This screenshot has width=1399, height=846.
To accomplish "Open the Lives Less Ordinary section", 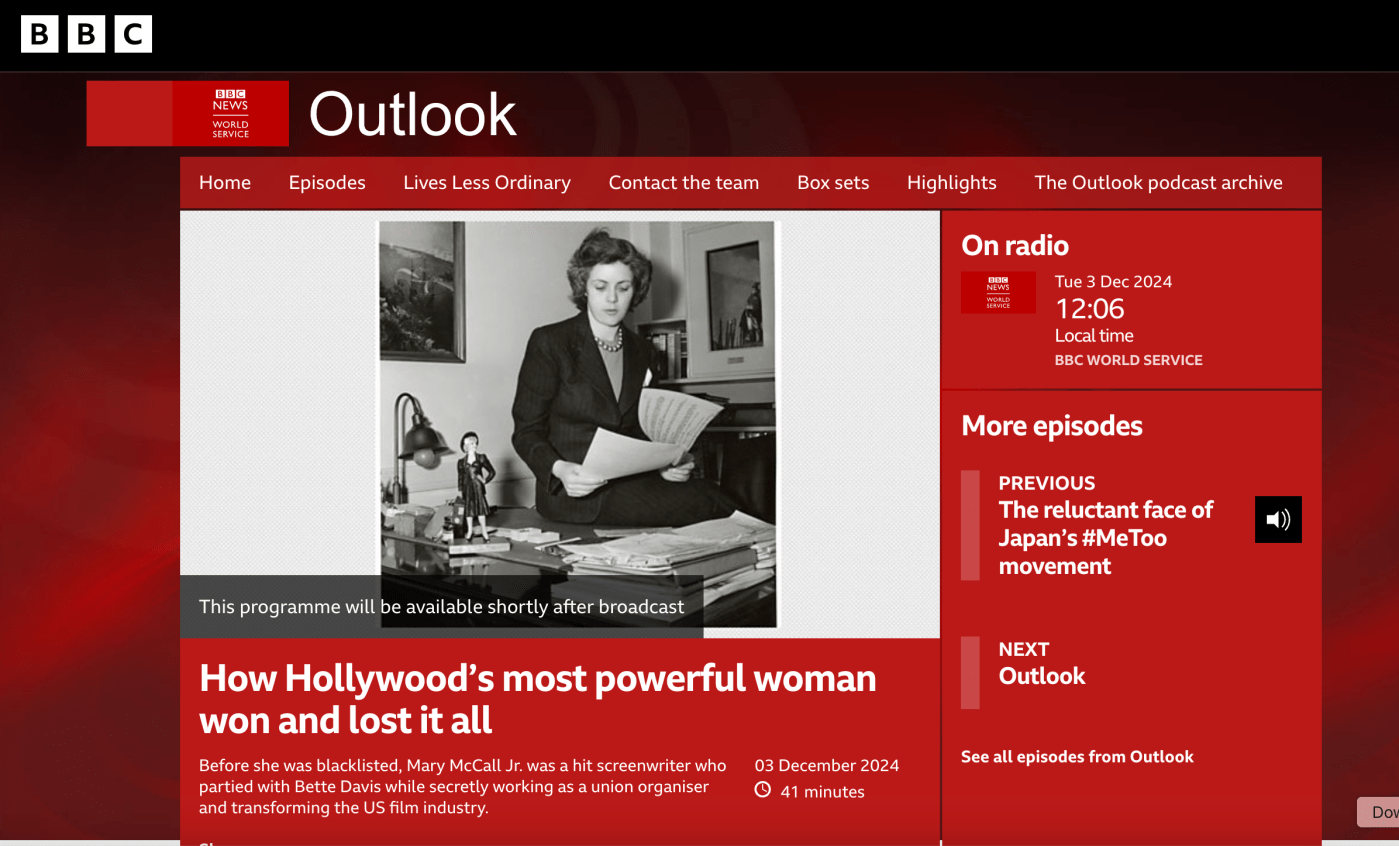I will click(x=487, y=183).
